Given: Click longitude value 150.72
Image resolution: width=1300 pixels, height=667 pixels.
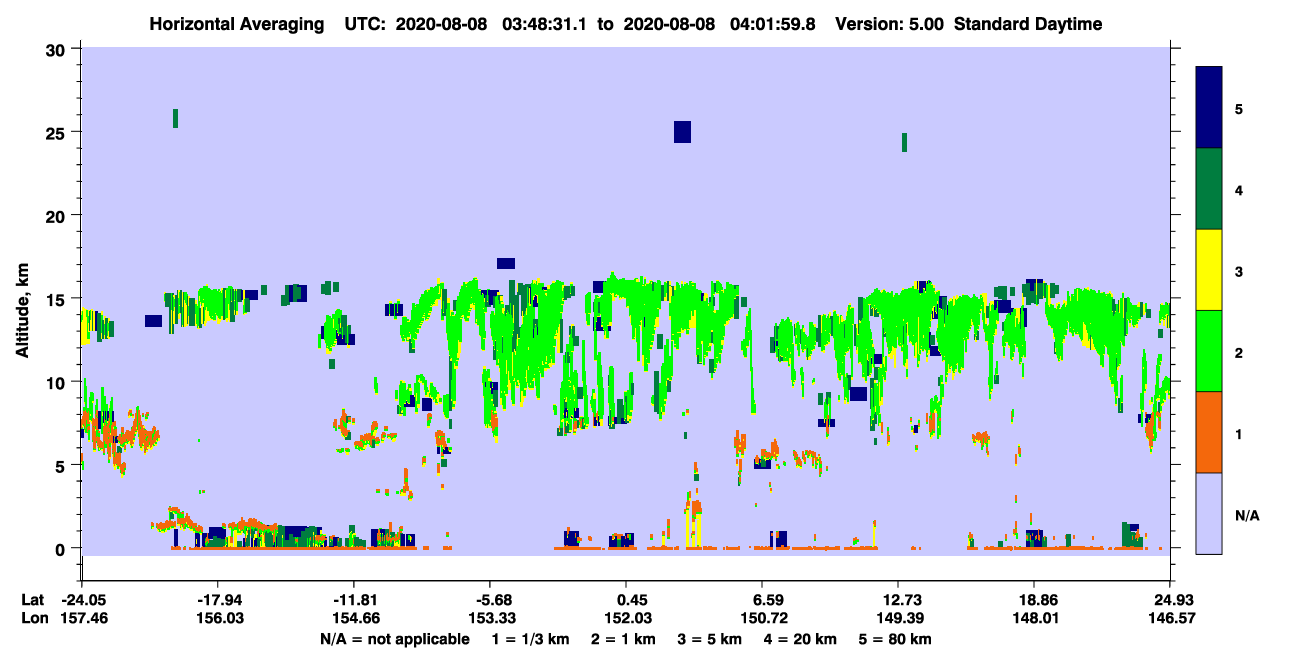Looking at the screenshot, I should [763, 619].
